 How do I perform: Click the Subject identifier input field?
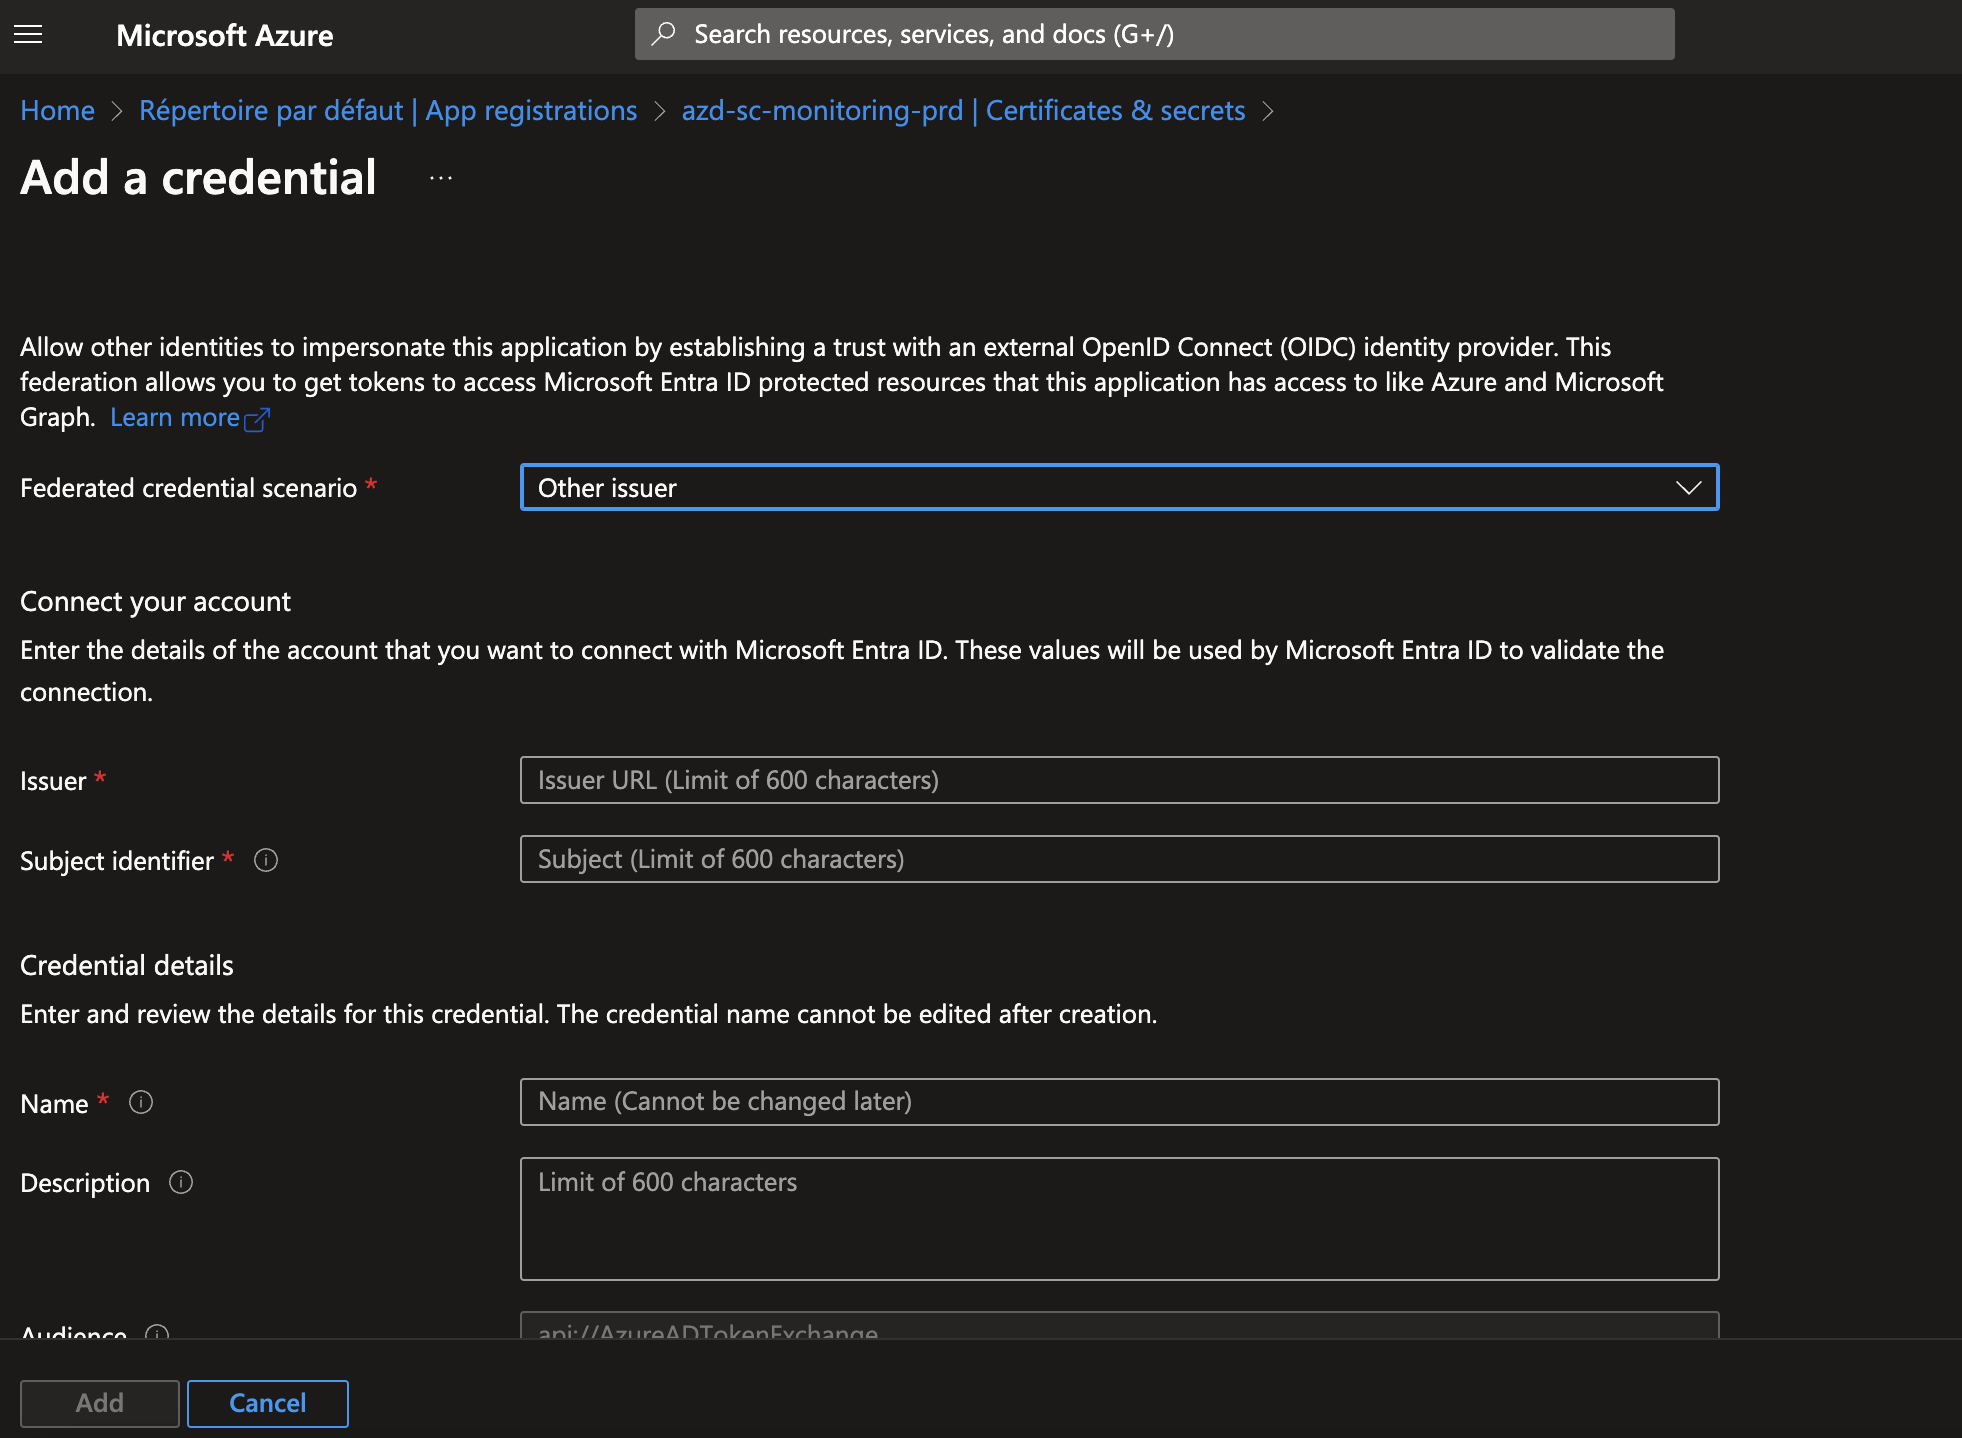[x=1119, y=859]
